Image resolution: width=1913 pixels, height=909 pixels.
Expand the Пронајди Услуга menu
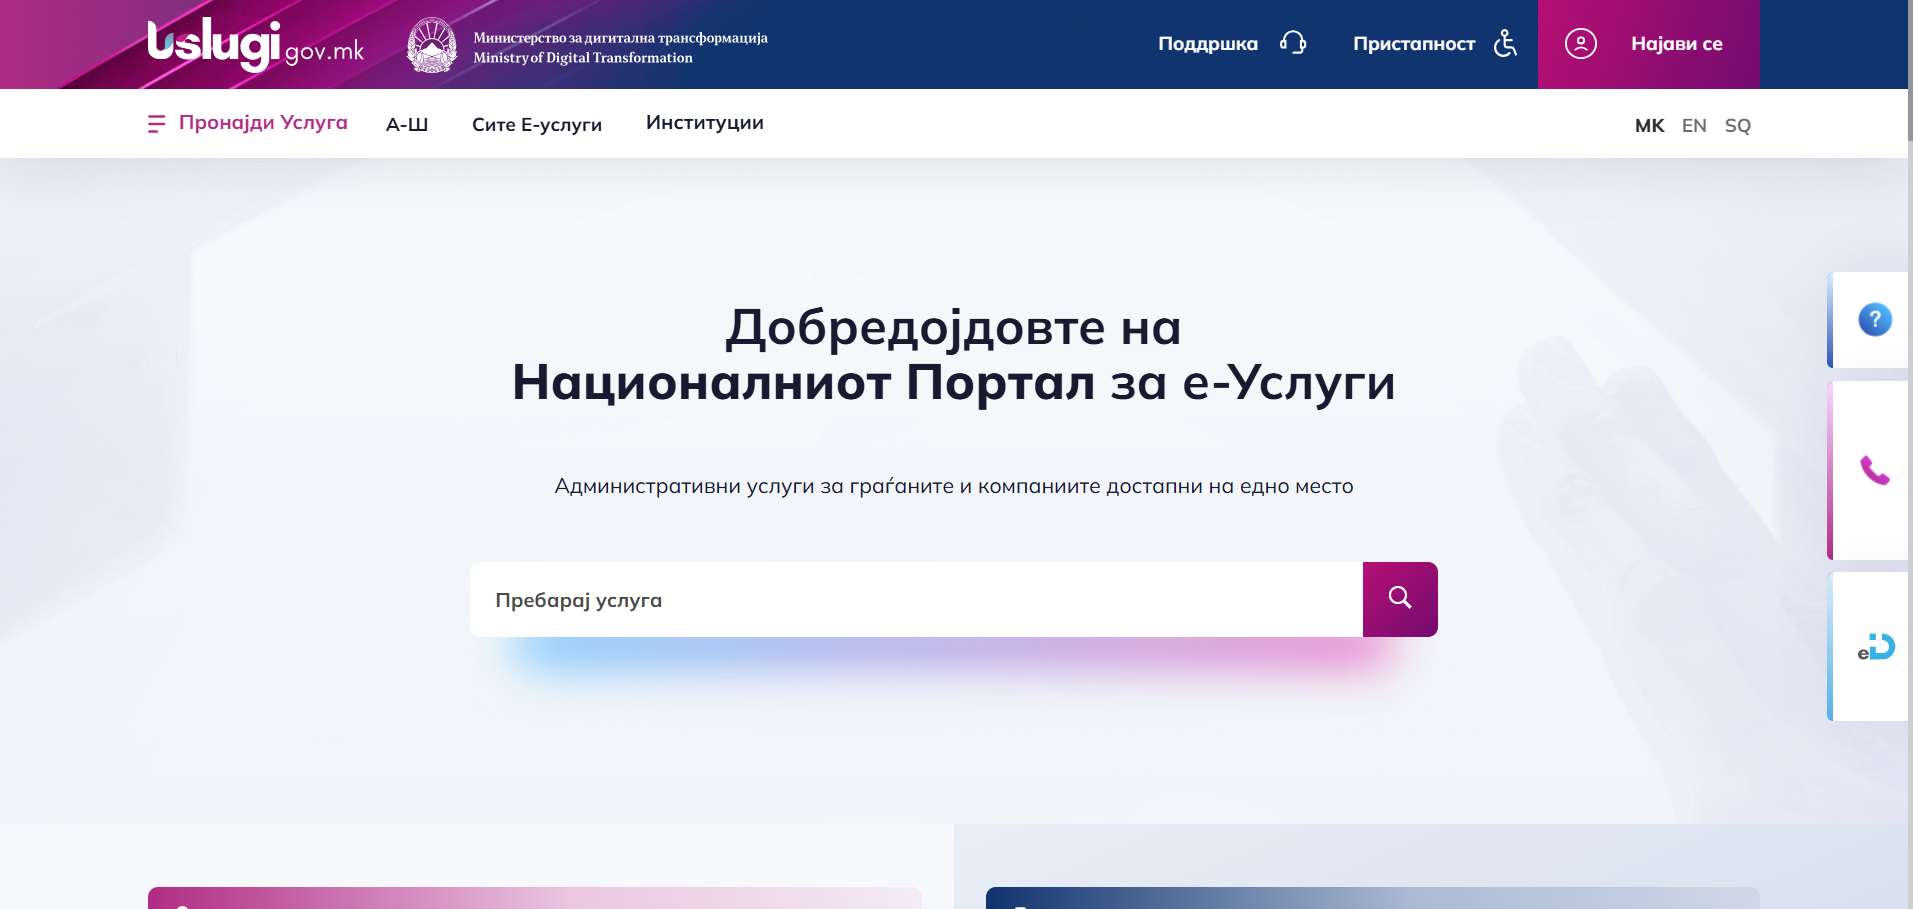click(x=262, y=122)
